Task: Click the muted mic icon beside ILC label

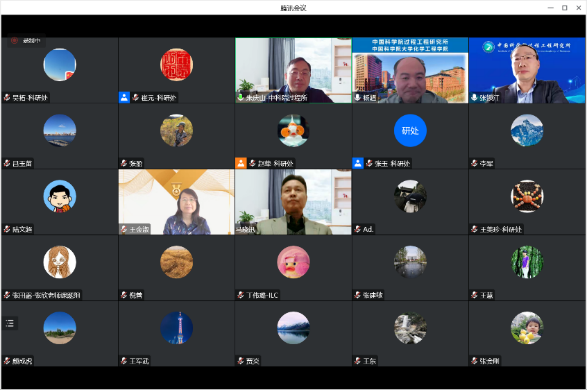Action: tap(241, 295)
